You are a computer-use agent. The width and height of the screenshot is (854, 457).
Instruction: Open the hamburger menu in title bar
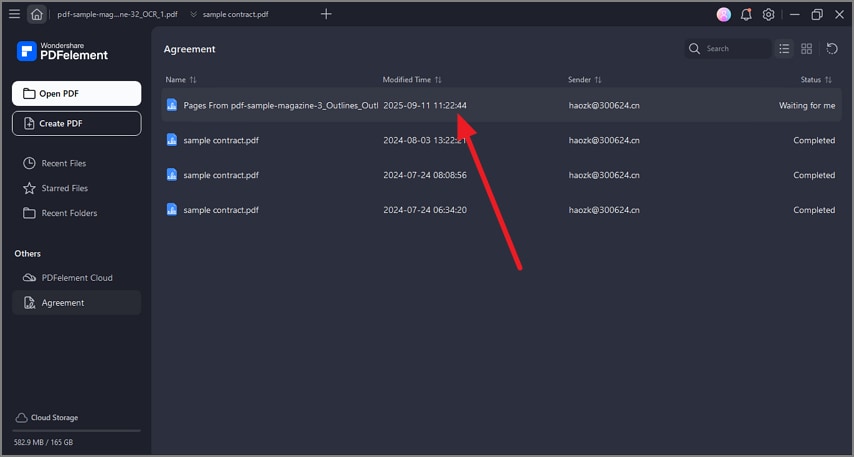(14, 14)
